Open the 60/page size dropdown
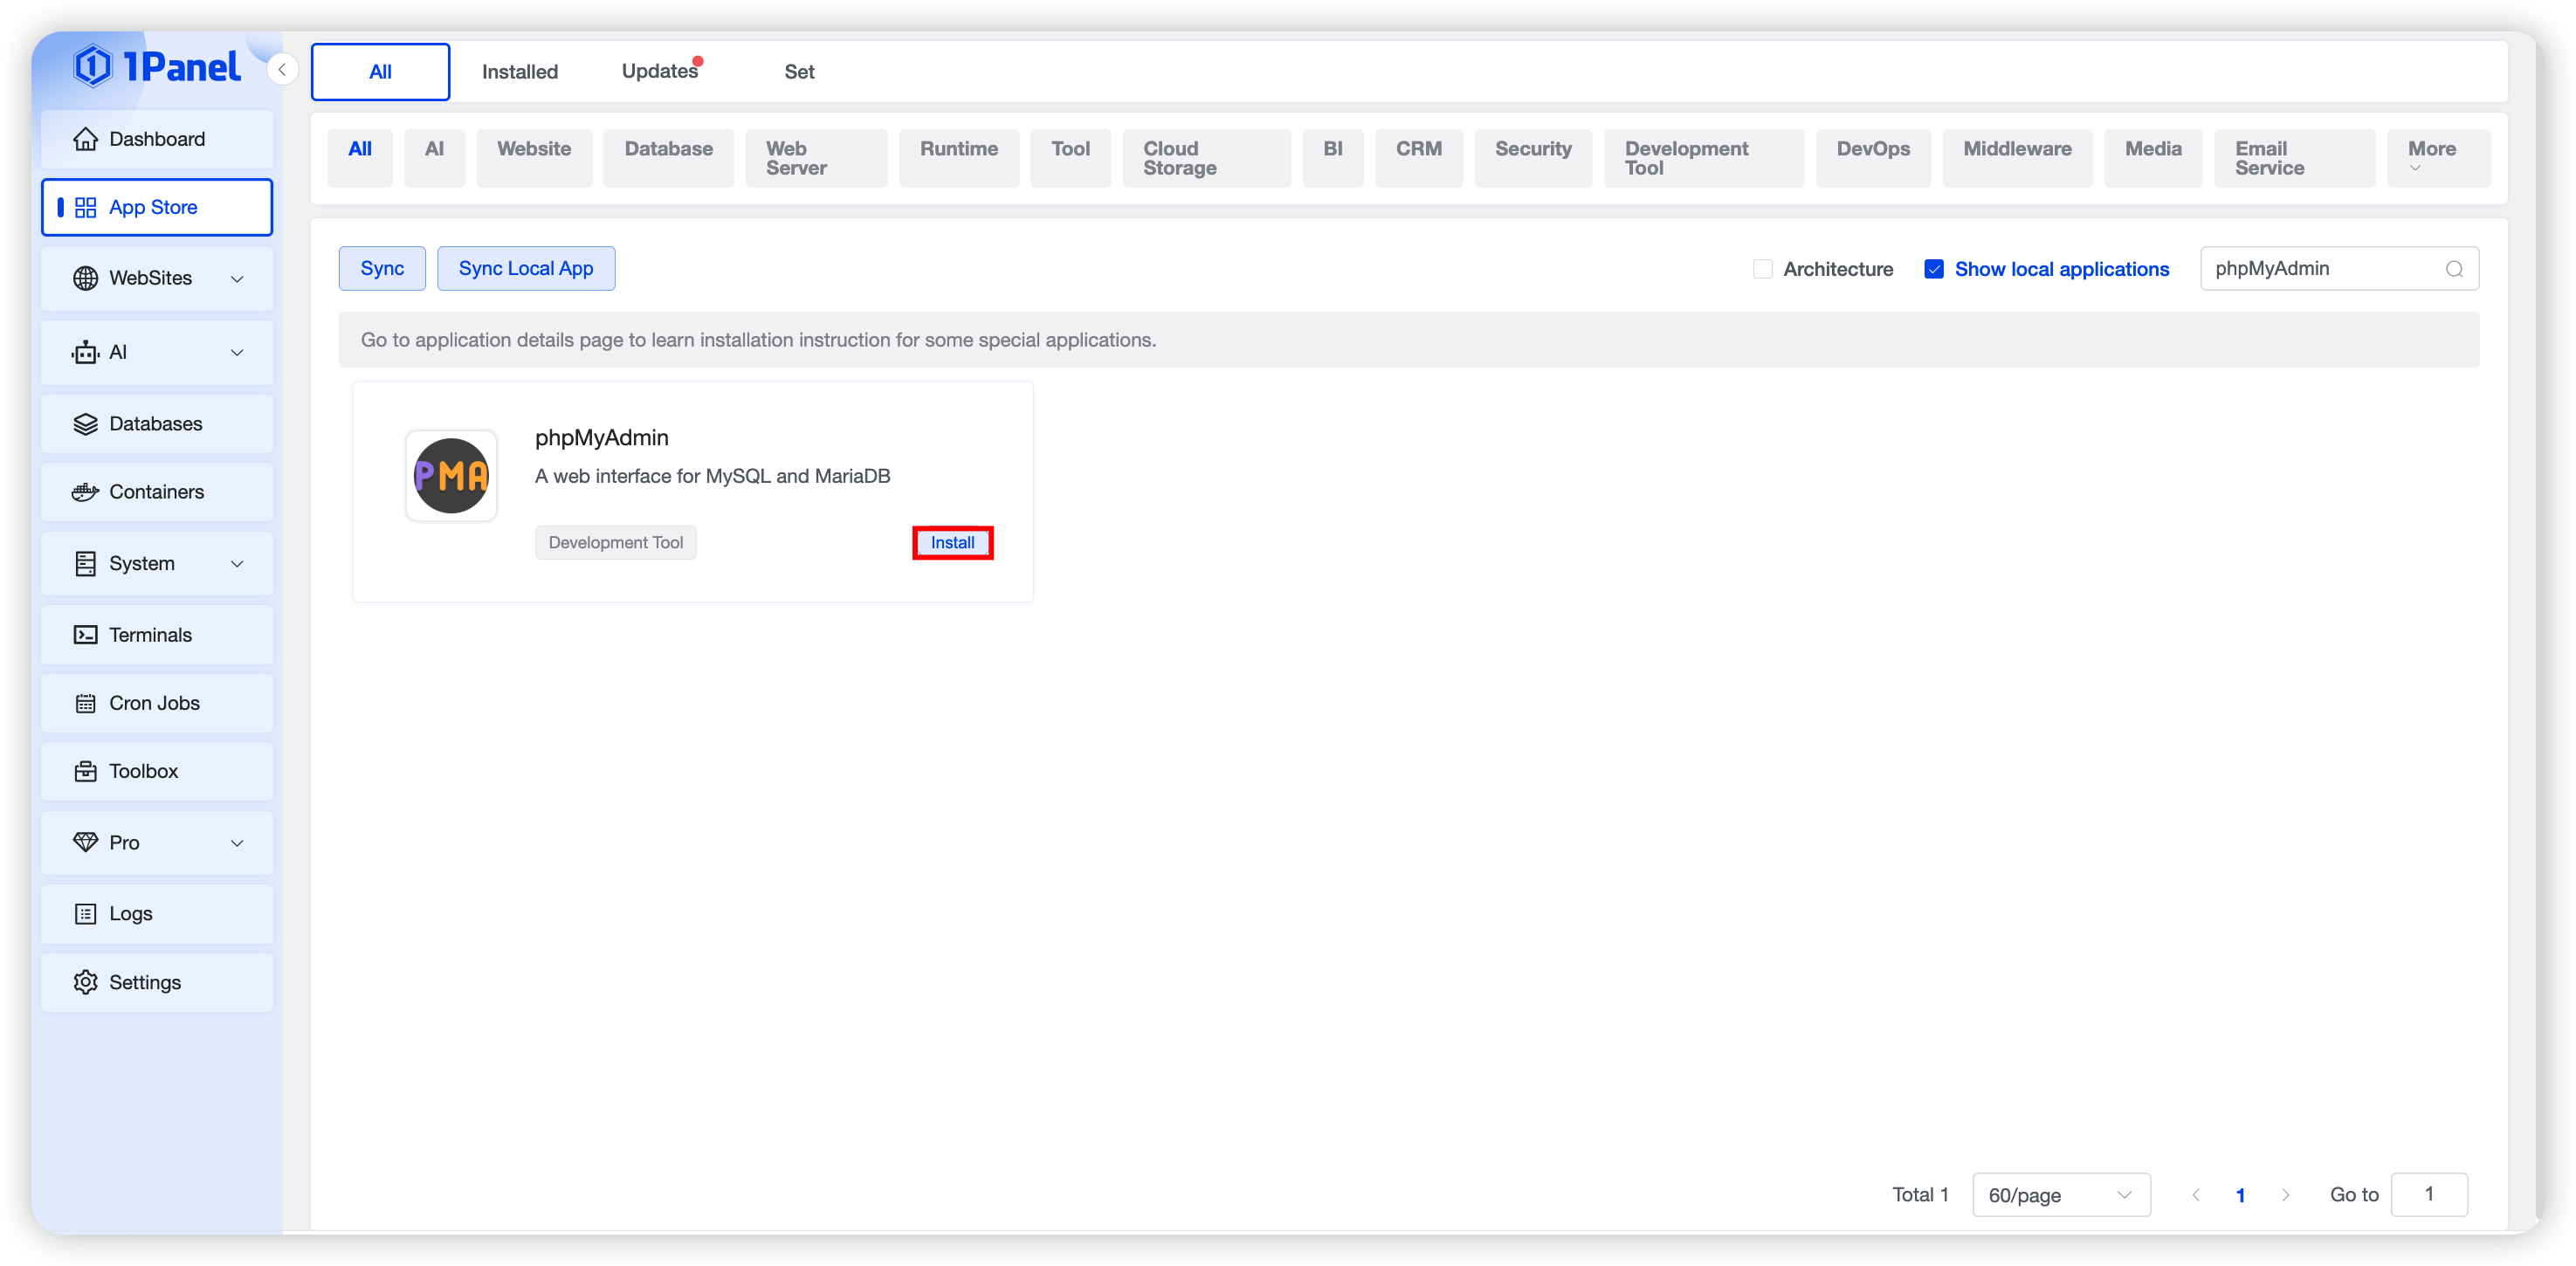The image size is (2576, 1266). coord(2060,1195)
